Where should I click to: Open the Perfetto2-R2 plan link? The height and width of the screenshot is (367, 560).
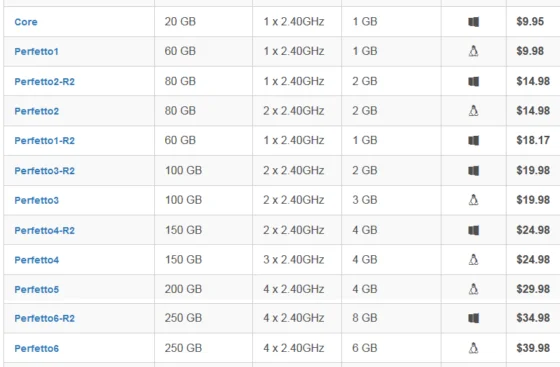[45, 81]
